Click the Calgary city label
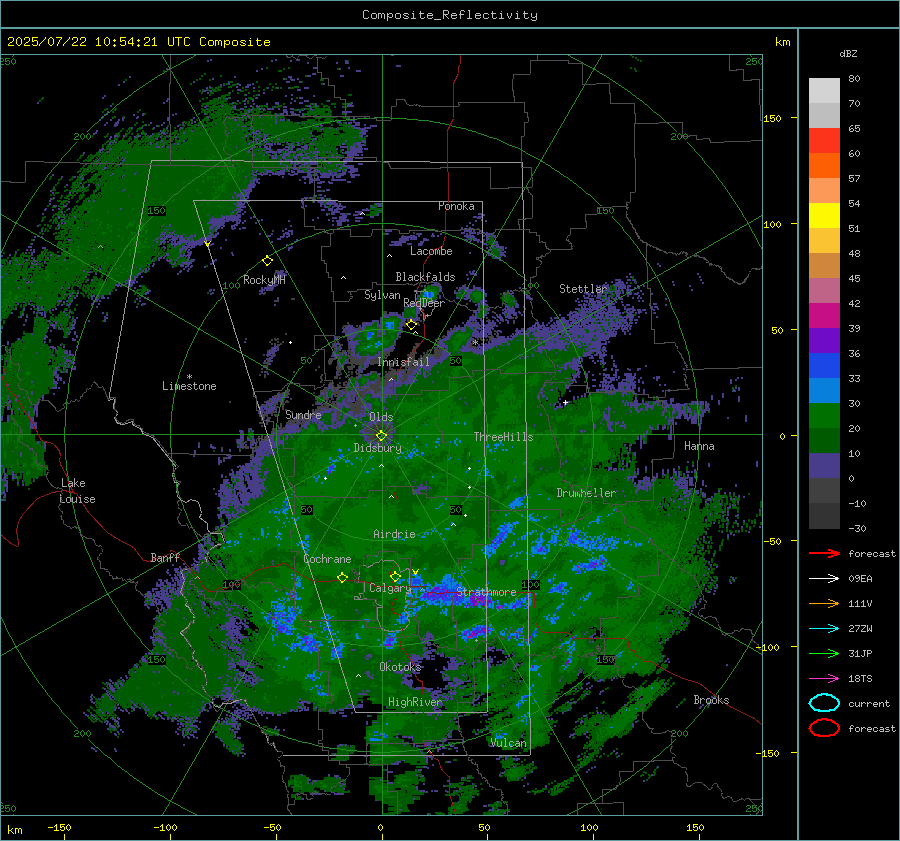900x841 pixels. (390, 588)
